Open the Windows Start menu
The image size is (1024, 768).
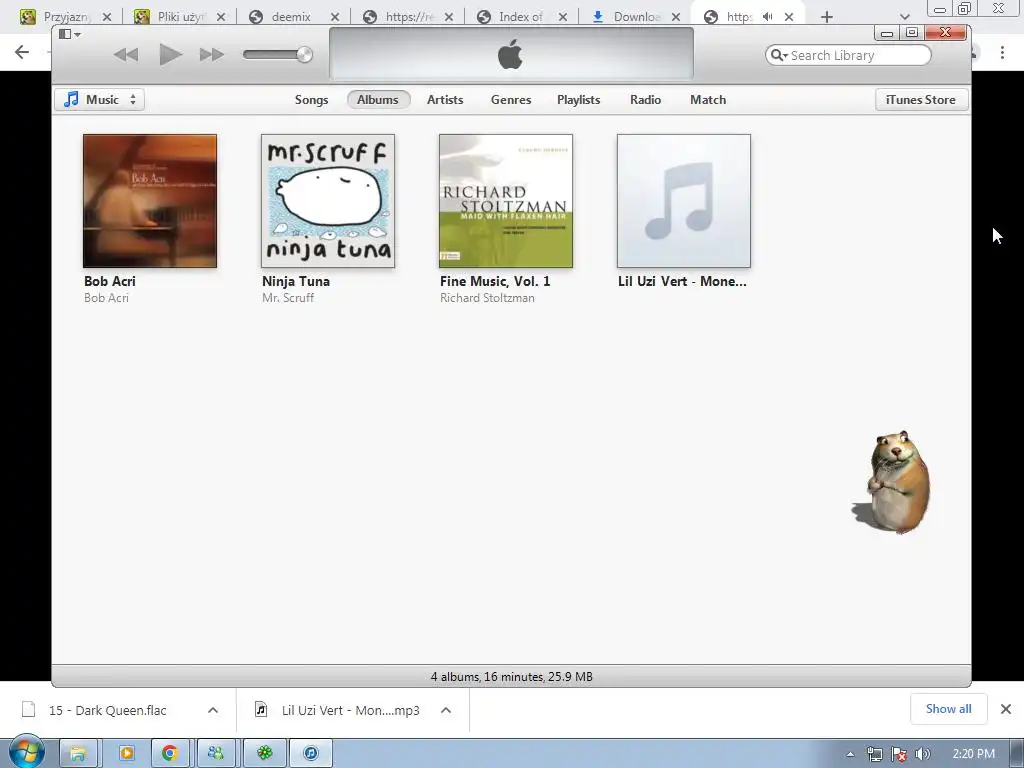[x=27, y=752]
